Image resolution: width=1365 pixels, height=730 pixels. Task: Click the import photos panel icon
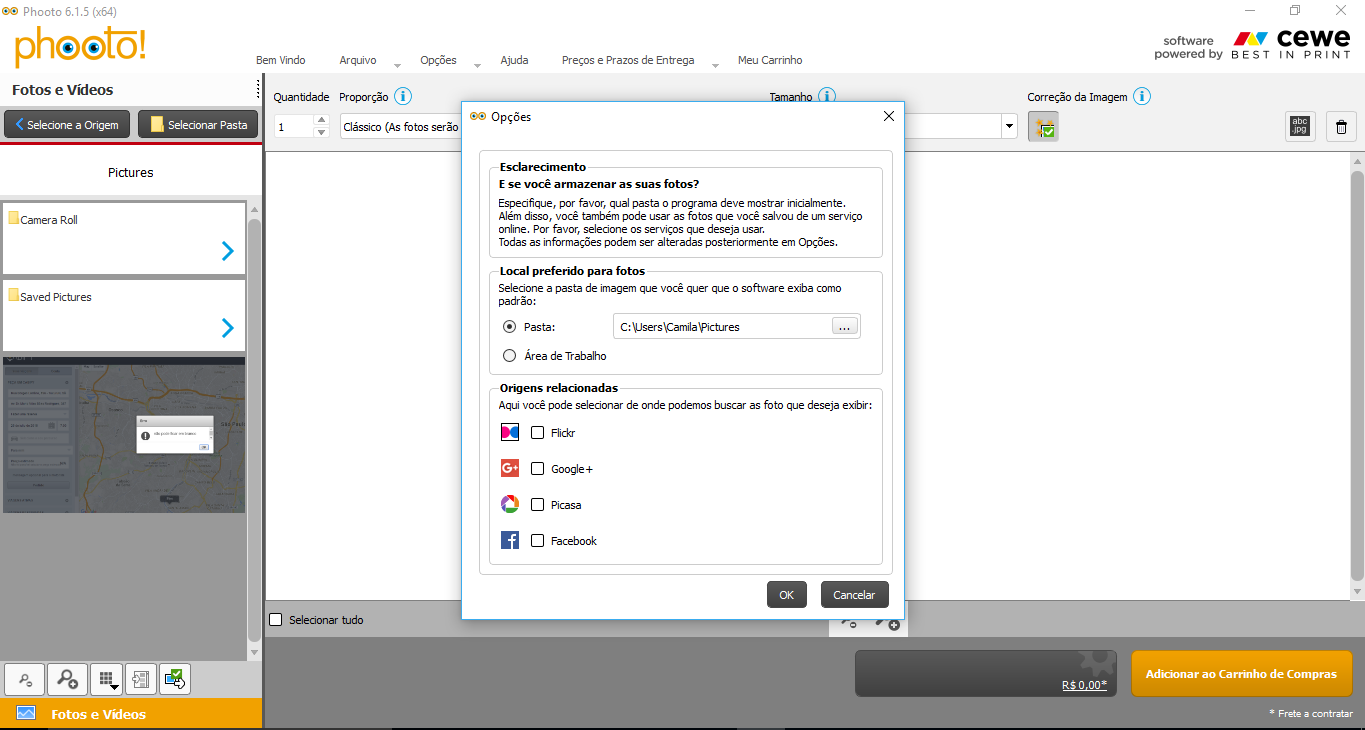pos(141,679)
